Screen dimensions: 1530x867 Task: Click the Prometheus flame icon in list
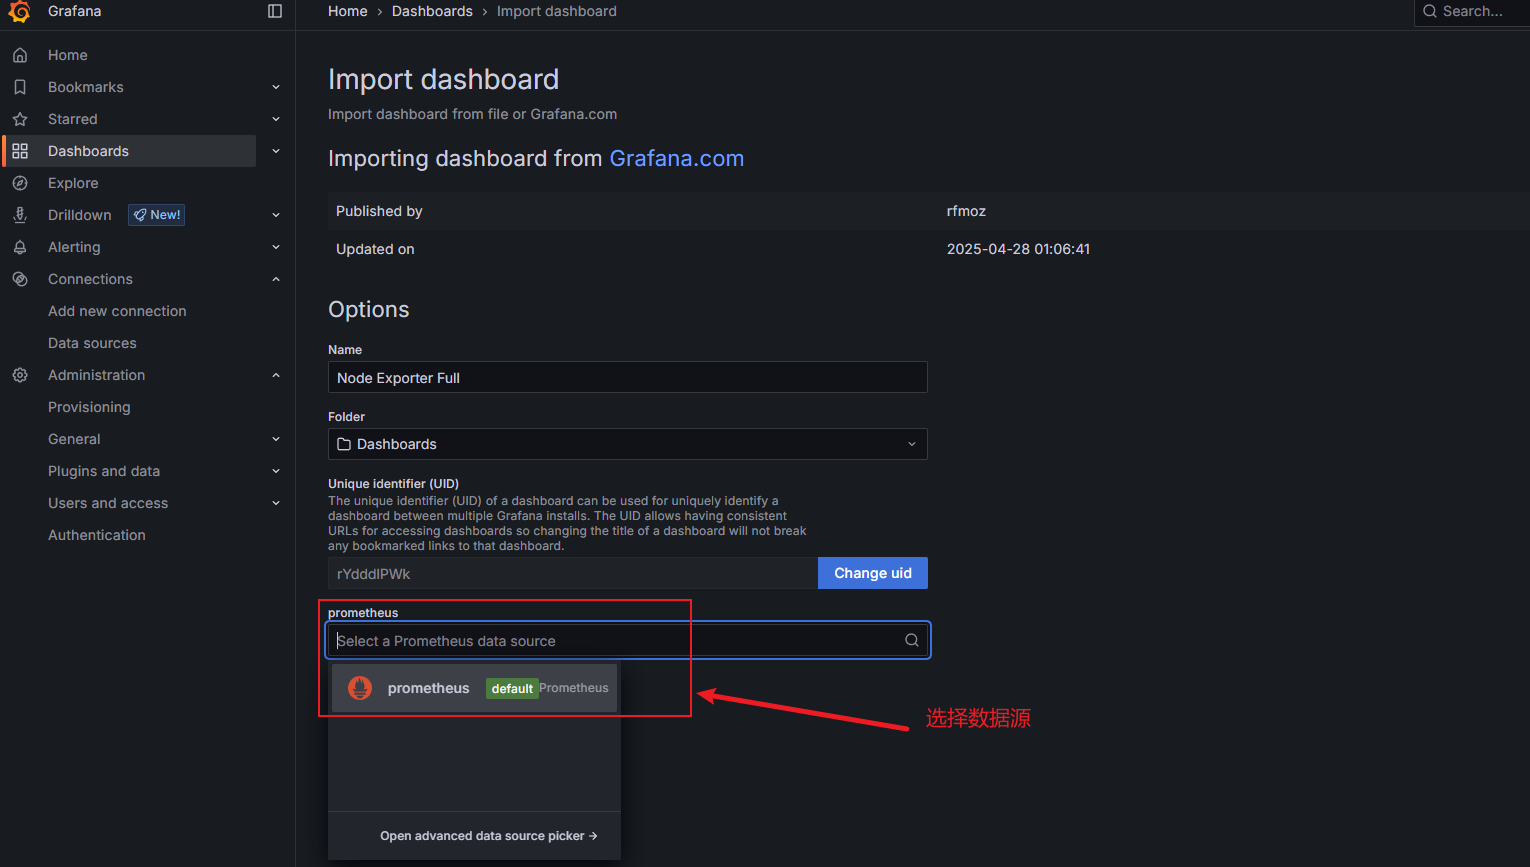tap(360, 688)
